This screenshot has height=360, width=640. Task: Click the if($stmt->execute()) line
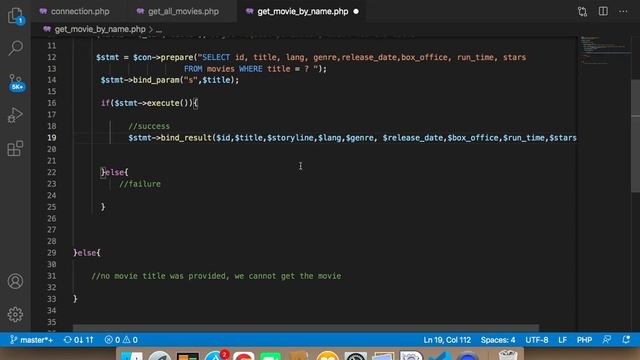point(149,103)
